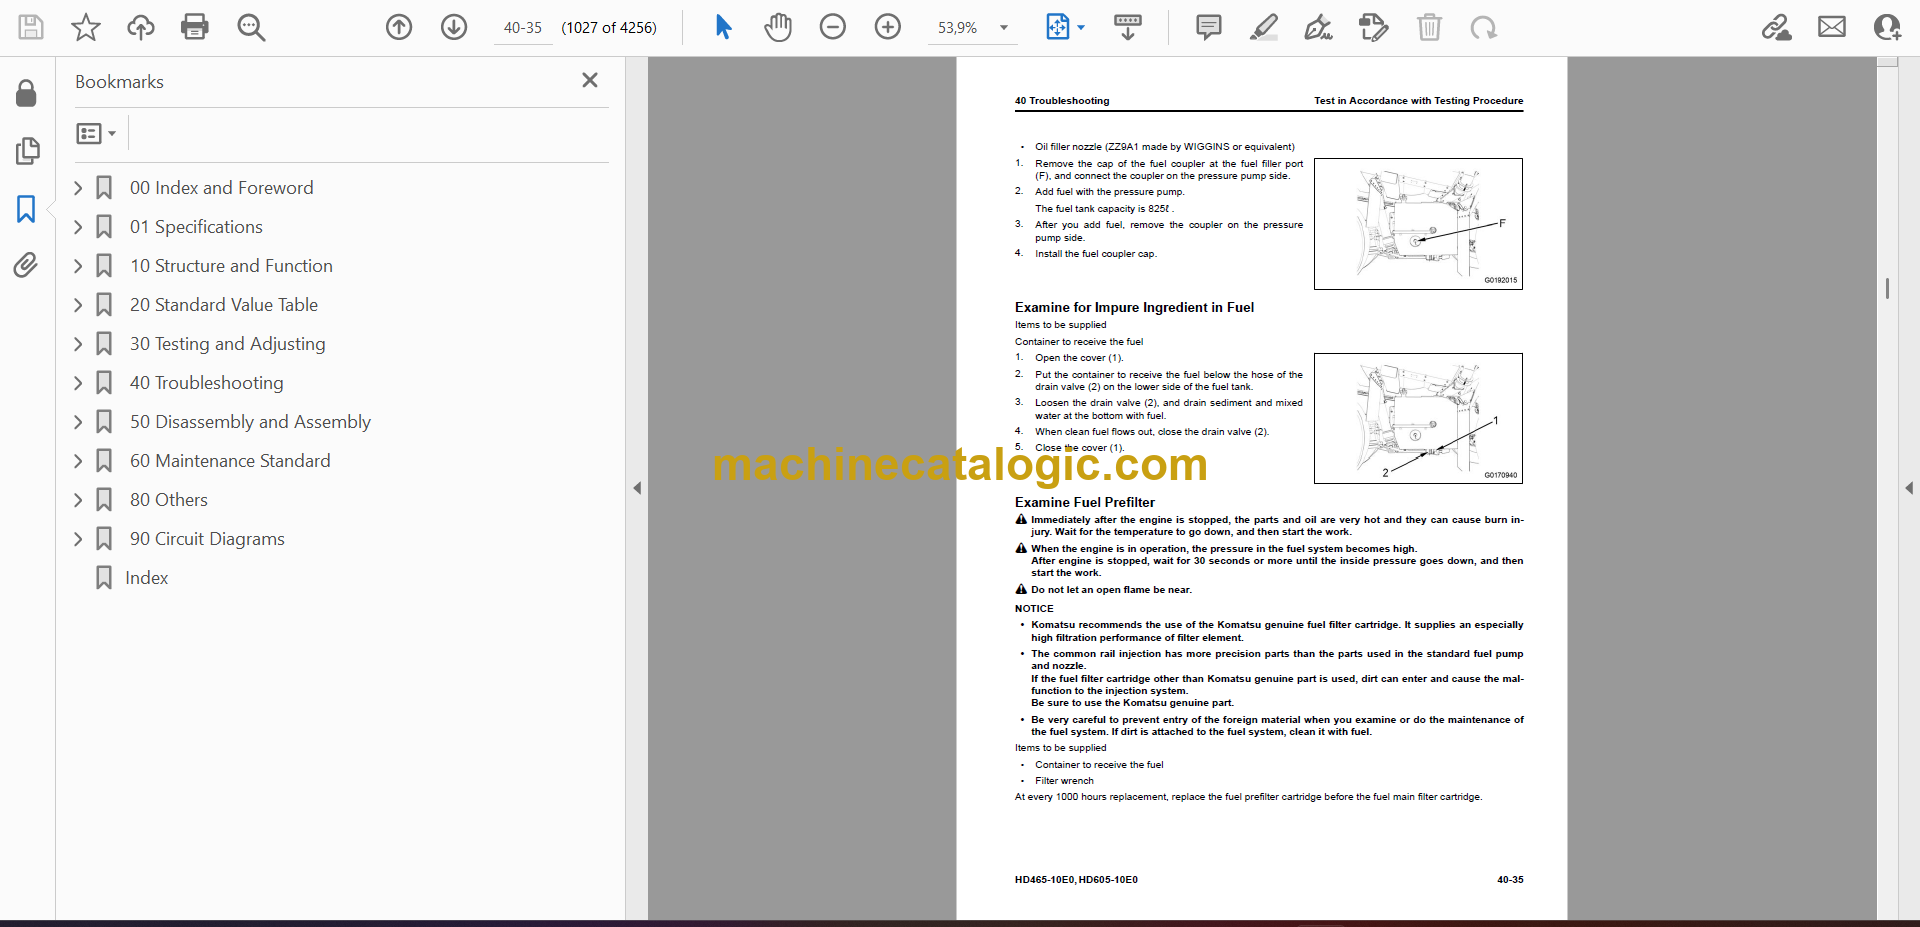Expand the 01 Specifications bookmark

tap(78, 227)
